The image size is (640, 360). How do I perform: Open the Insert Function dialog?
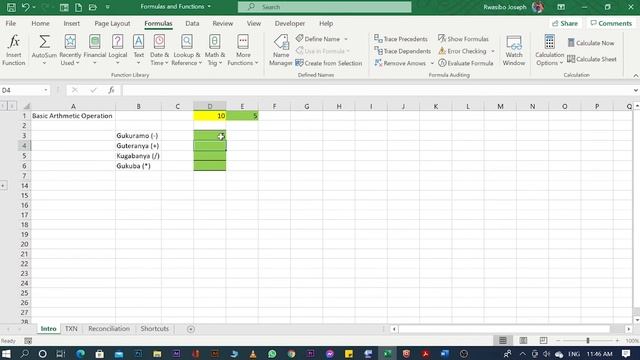click(14, 50)
